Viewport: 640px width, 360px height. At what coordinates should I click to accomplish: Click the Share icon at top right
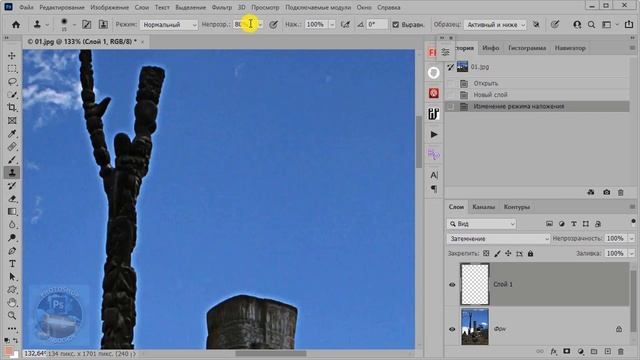click(x=629, y=24)
